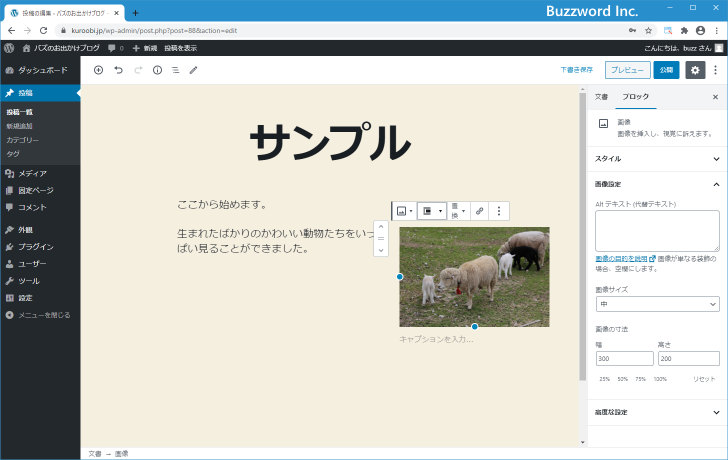
Task: Open the image size dropdown
Action: [x=656, y=304]
